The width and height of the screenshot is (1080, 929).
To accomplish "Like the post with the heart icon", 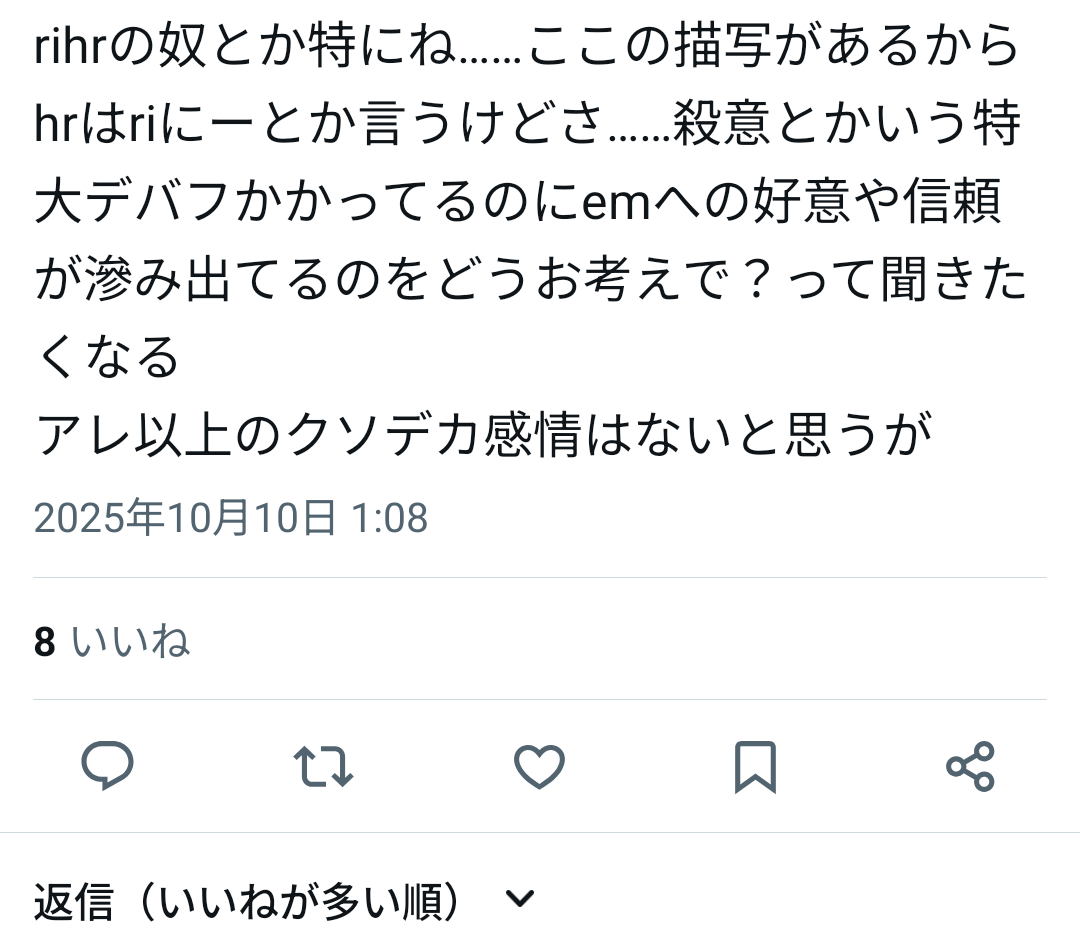I will 539,766.
